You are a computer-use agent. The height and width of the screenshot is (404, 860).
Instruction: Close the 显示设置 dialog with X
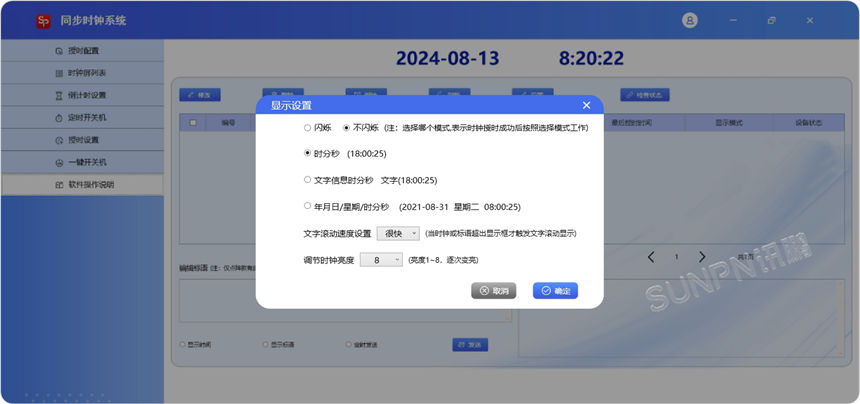586,105
